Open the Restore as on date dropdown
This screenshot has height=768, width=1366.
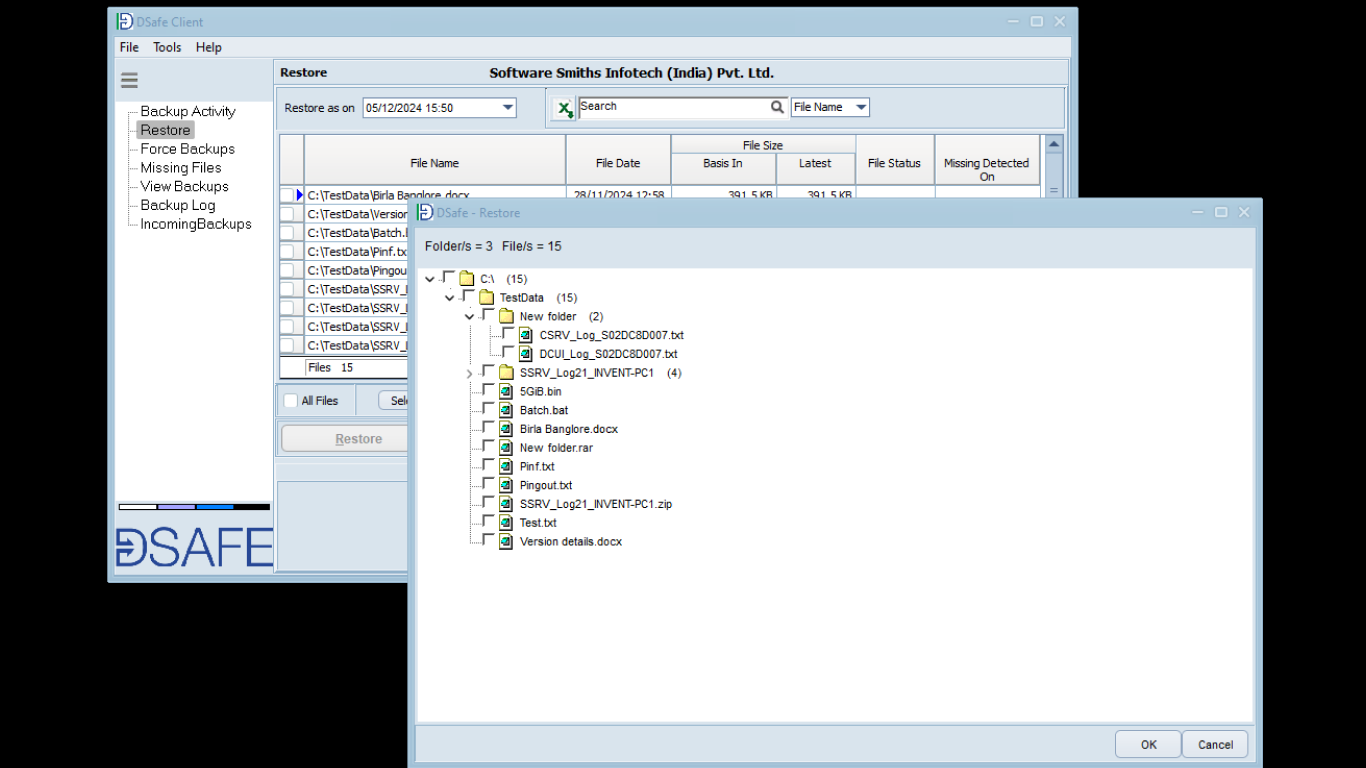pos(507,108)
